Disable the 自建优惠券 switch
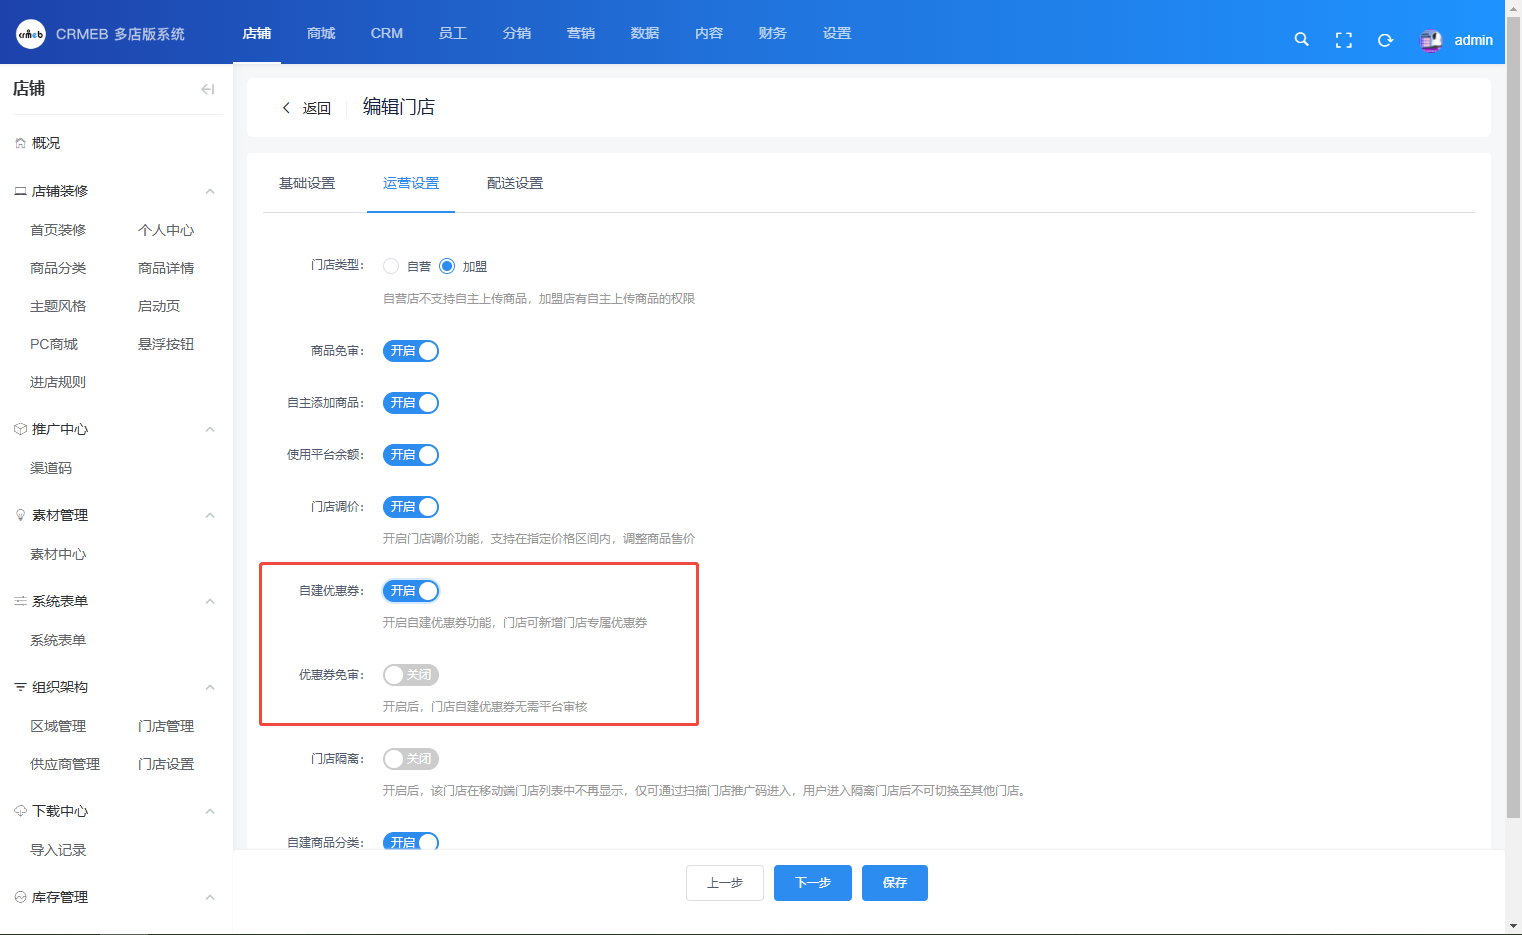This screenshot has width=1522, height=935. click(411, 591)
